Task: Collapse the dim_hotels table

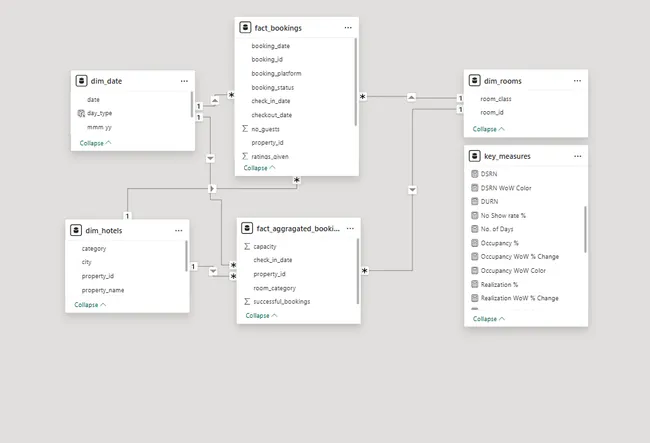Action: pyautogui.click(x=90, y=305)
